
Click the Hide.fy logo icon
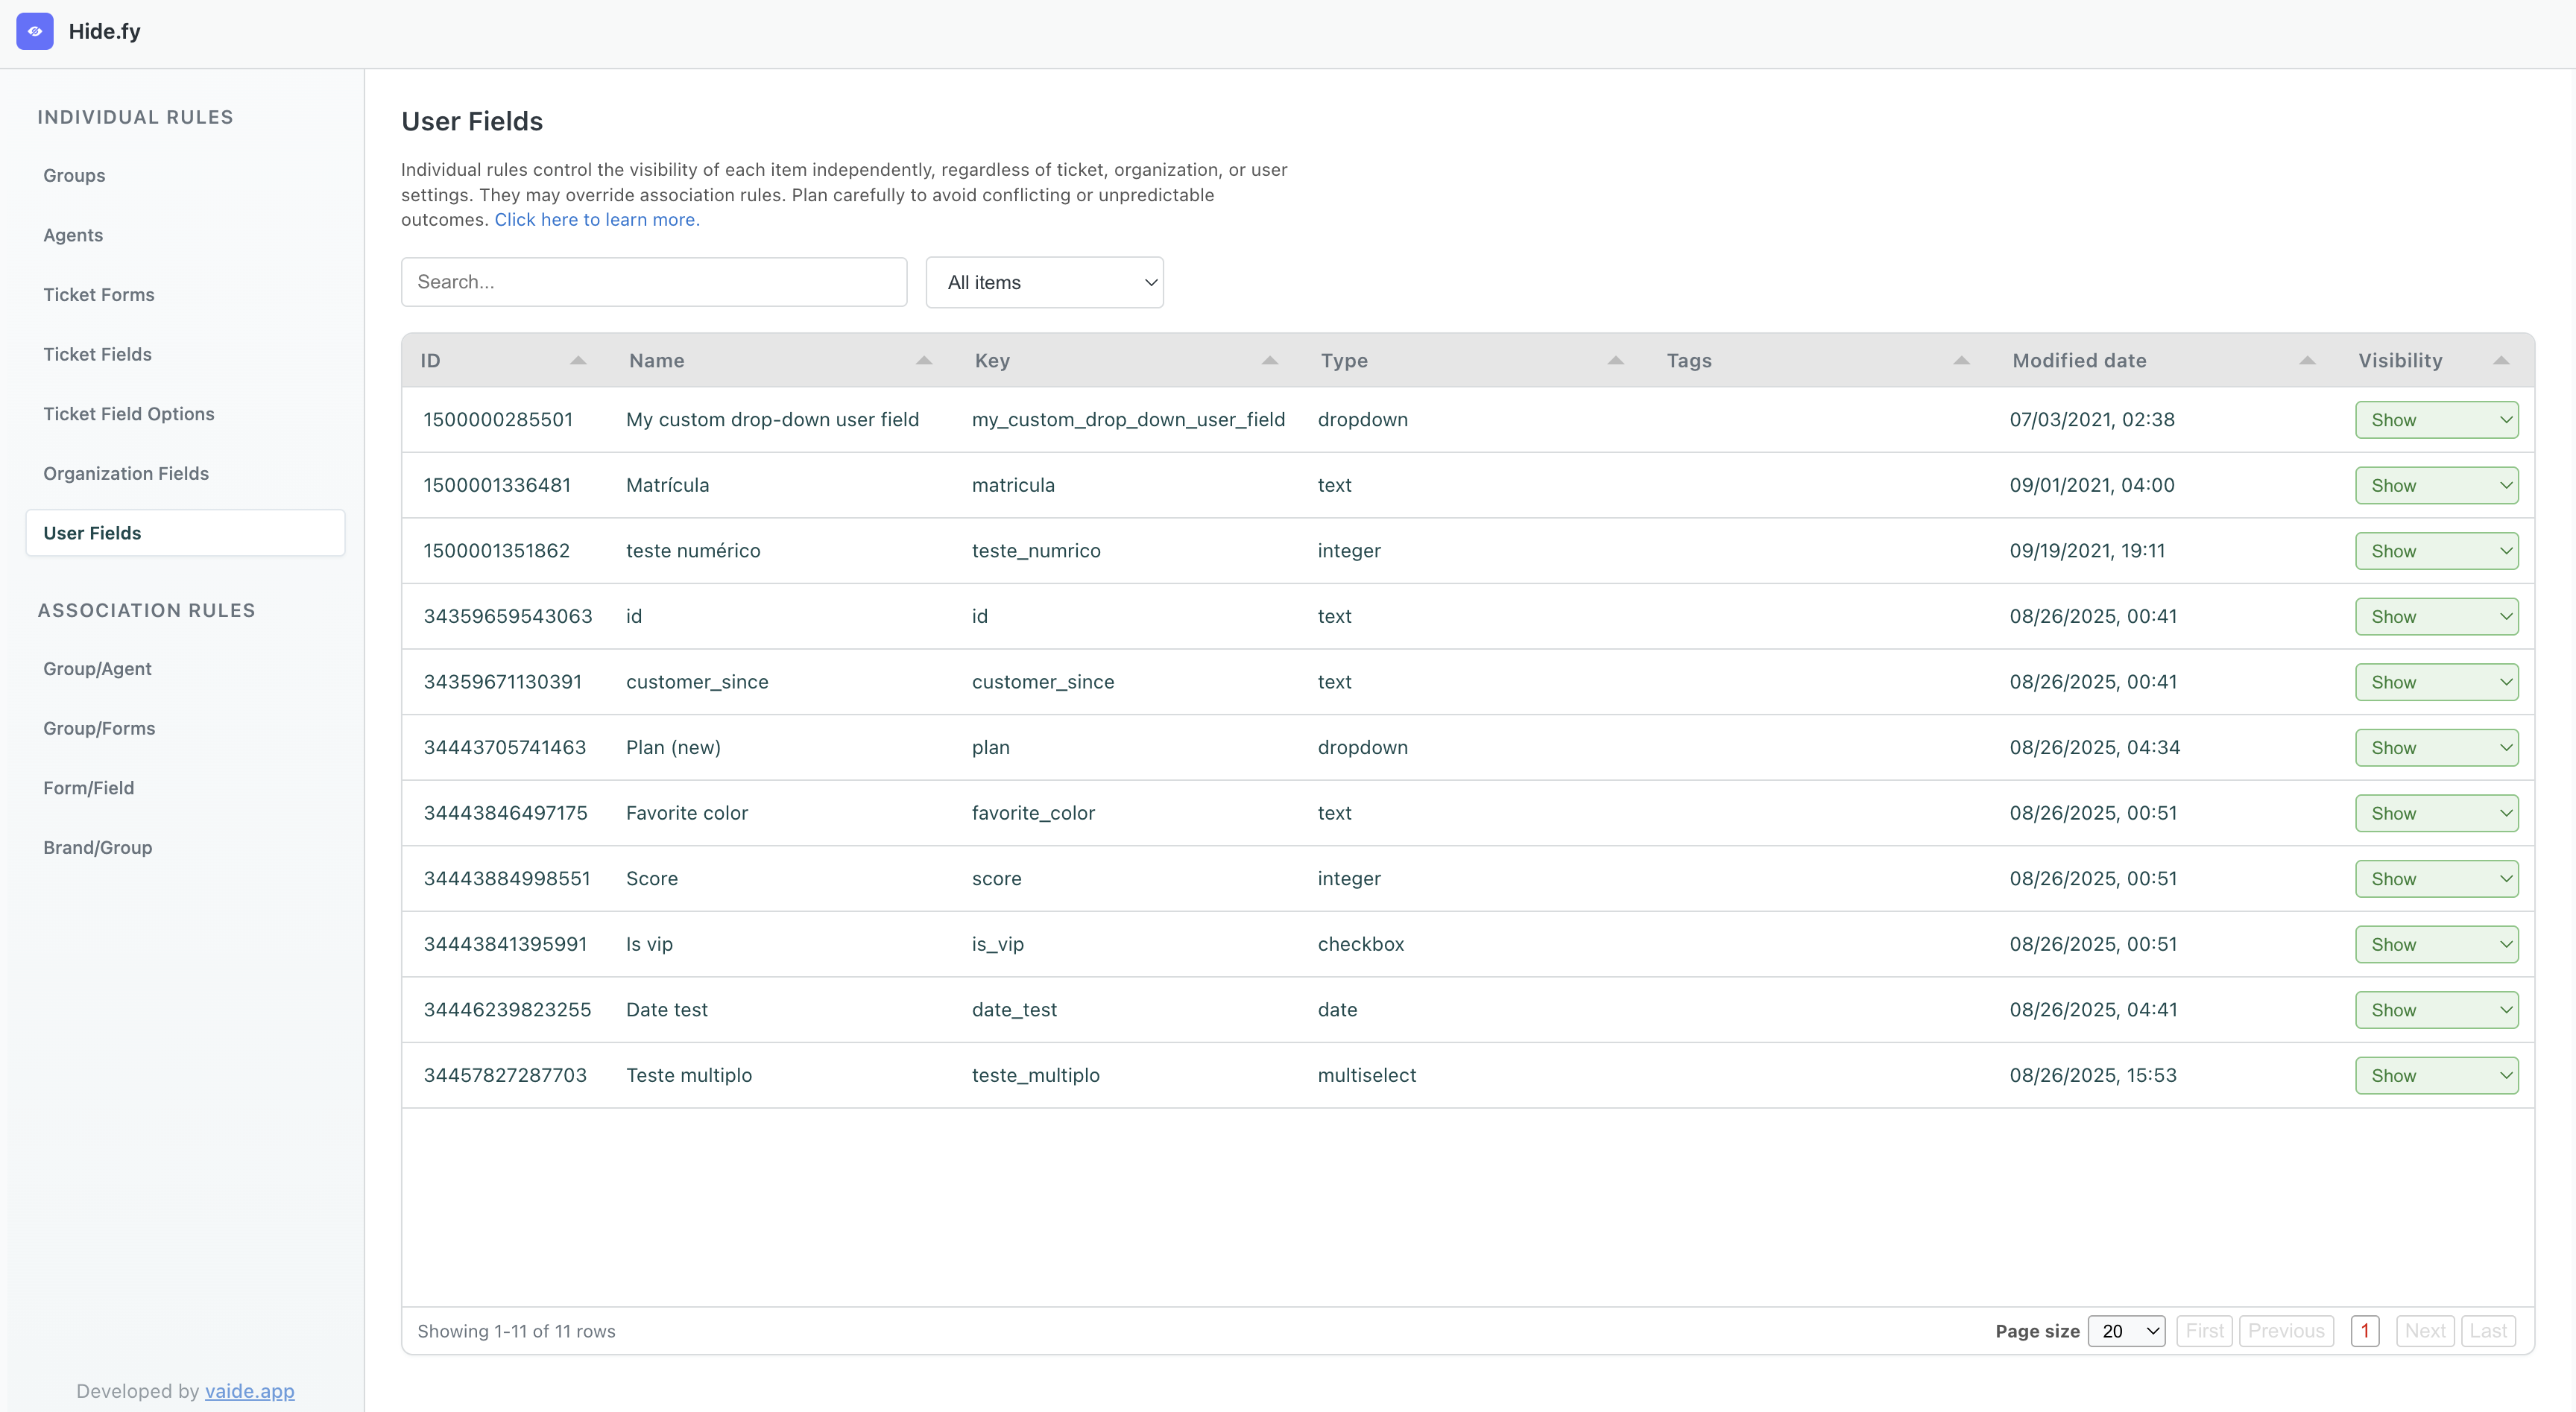tap(35, 31)
